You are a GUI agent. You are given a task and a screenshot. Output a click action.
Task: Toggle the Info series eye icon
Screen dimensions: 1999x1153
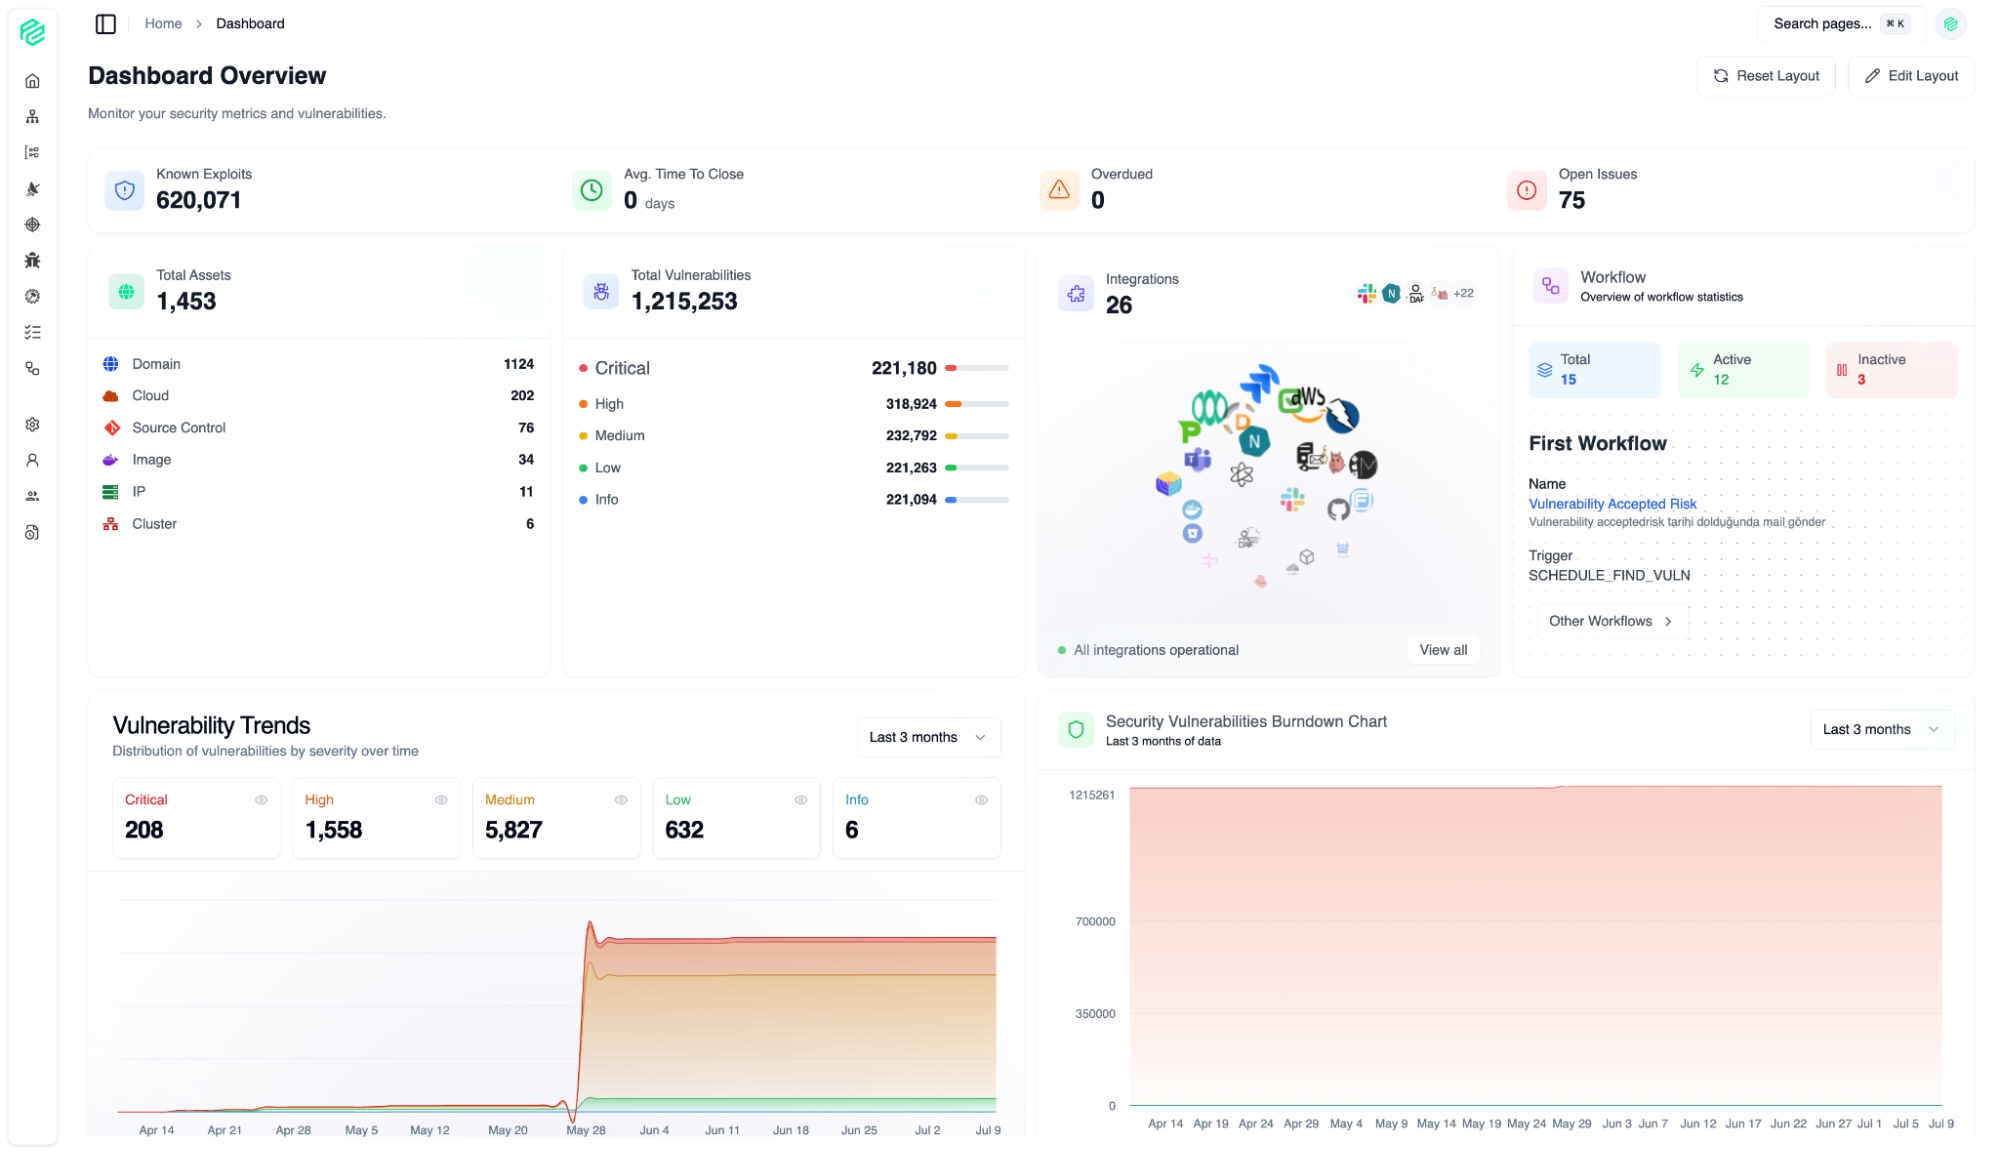[981, 800]
